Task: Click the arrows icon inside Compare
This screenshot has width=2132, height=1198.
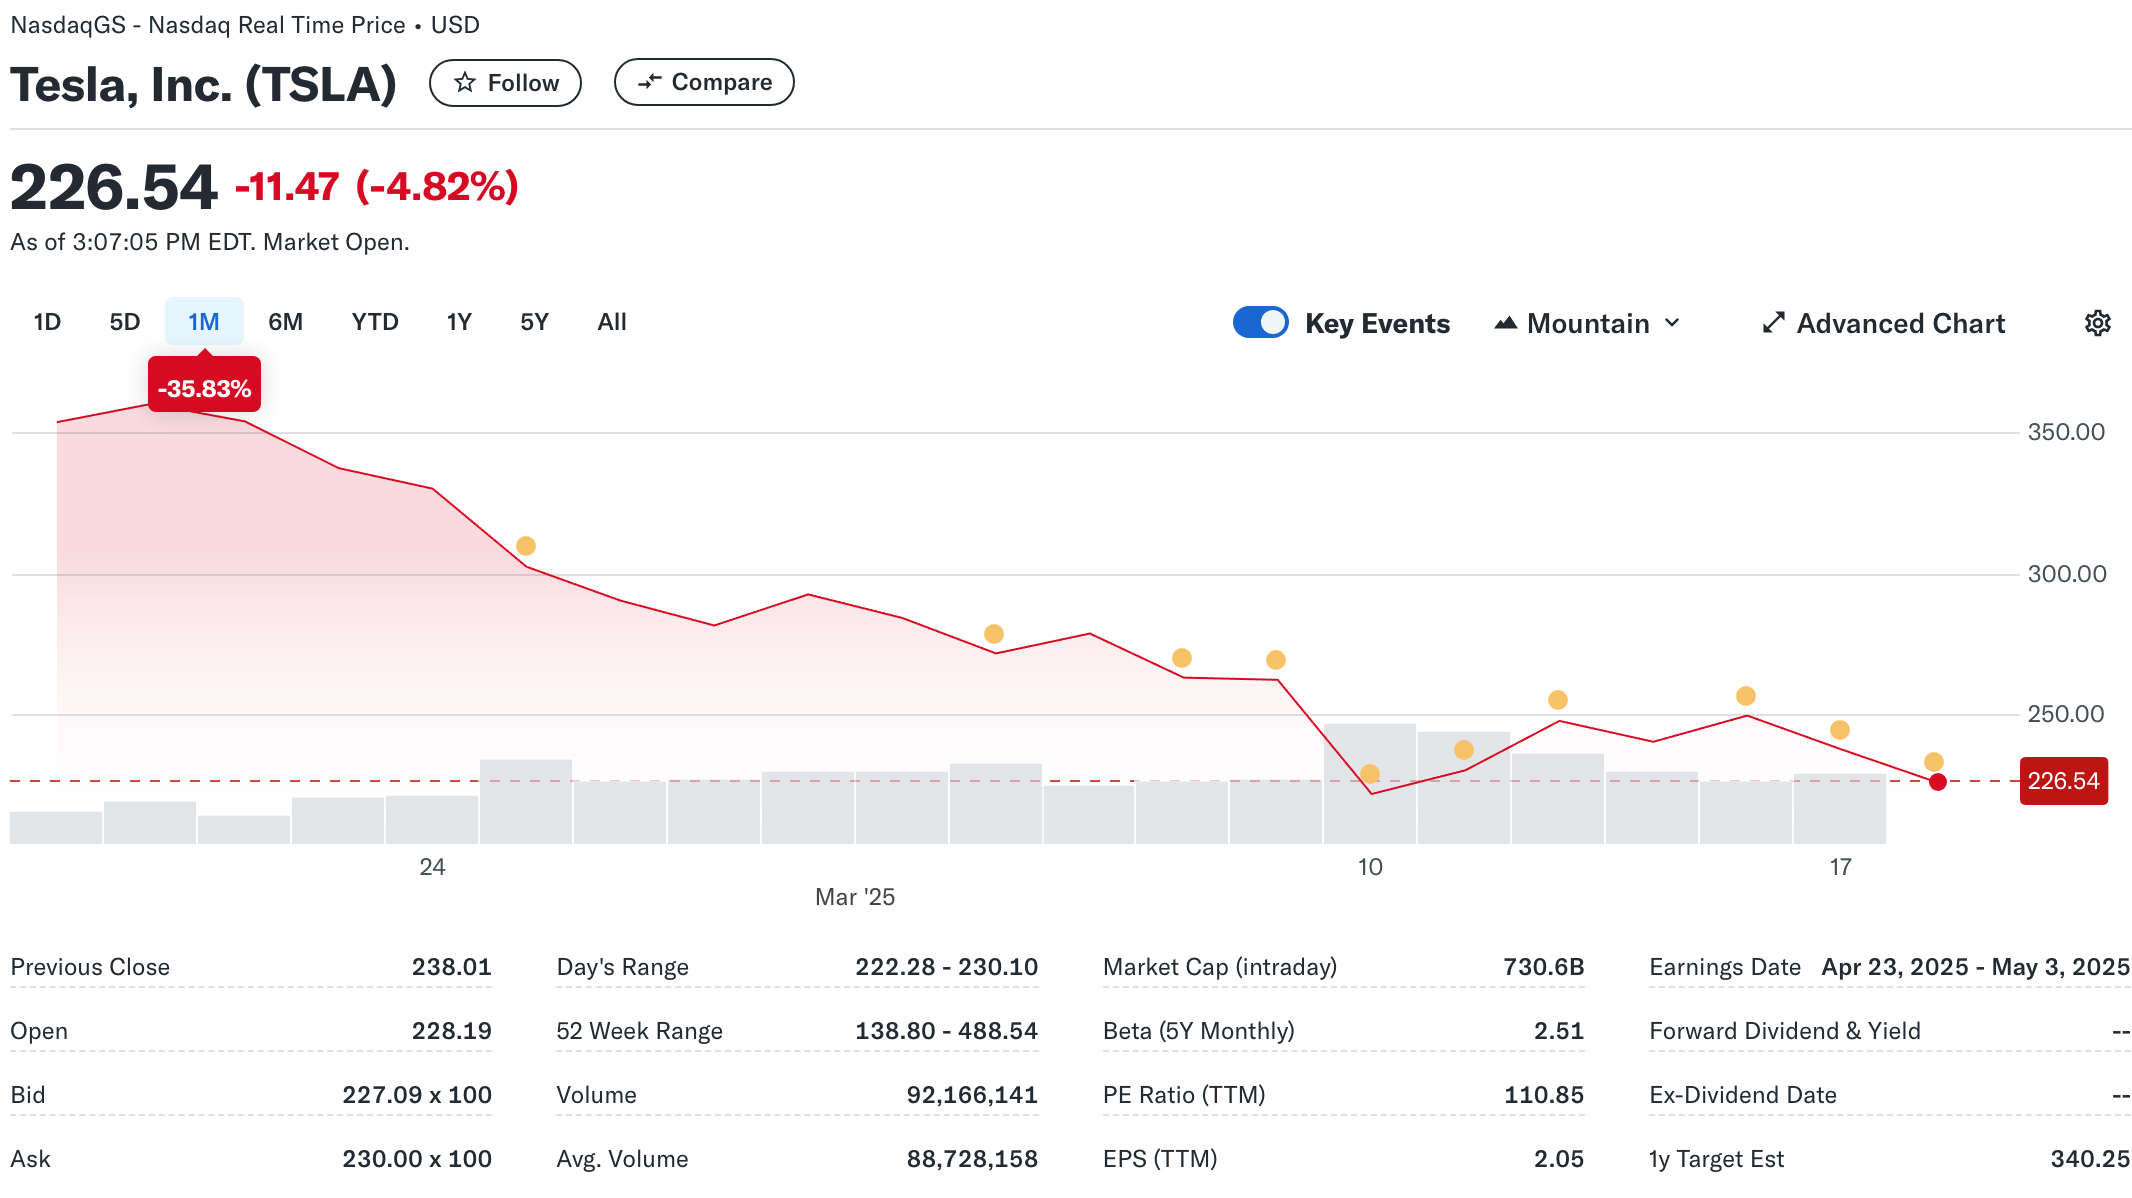Action: coord(650,82)
